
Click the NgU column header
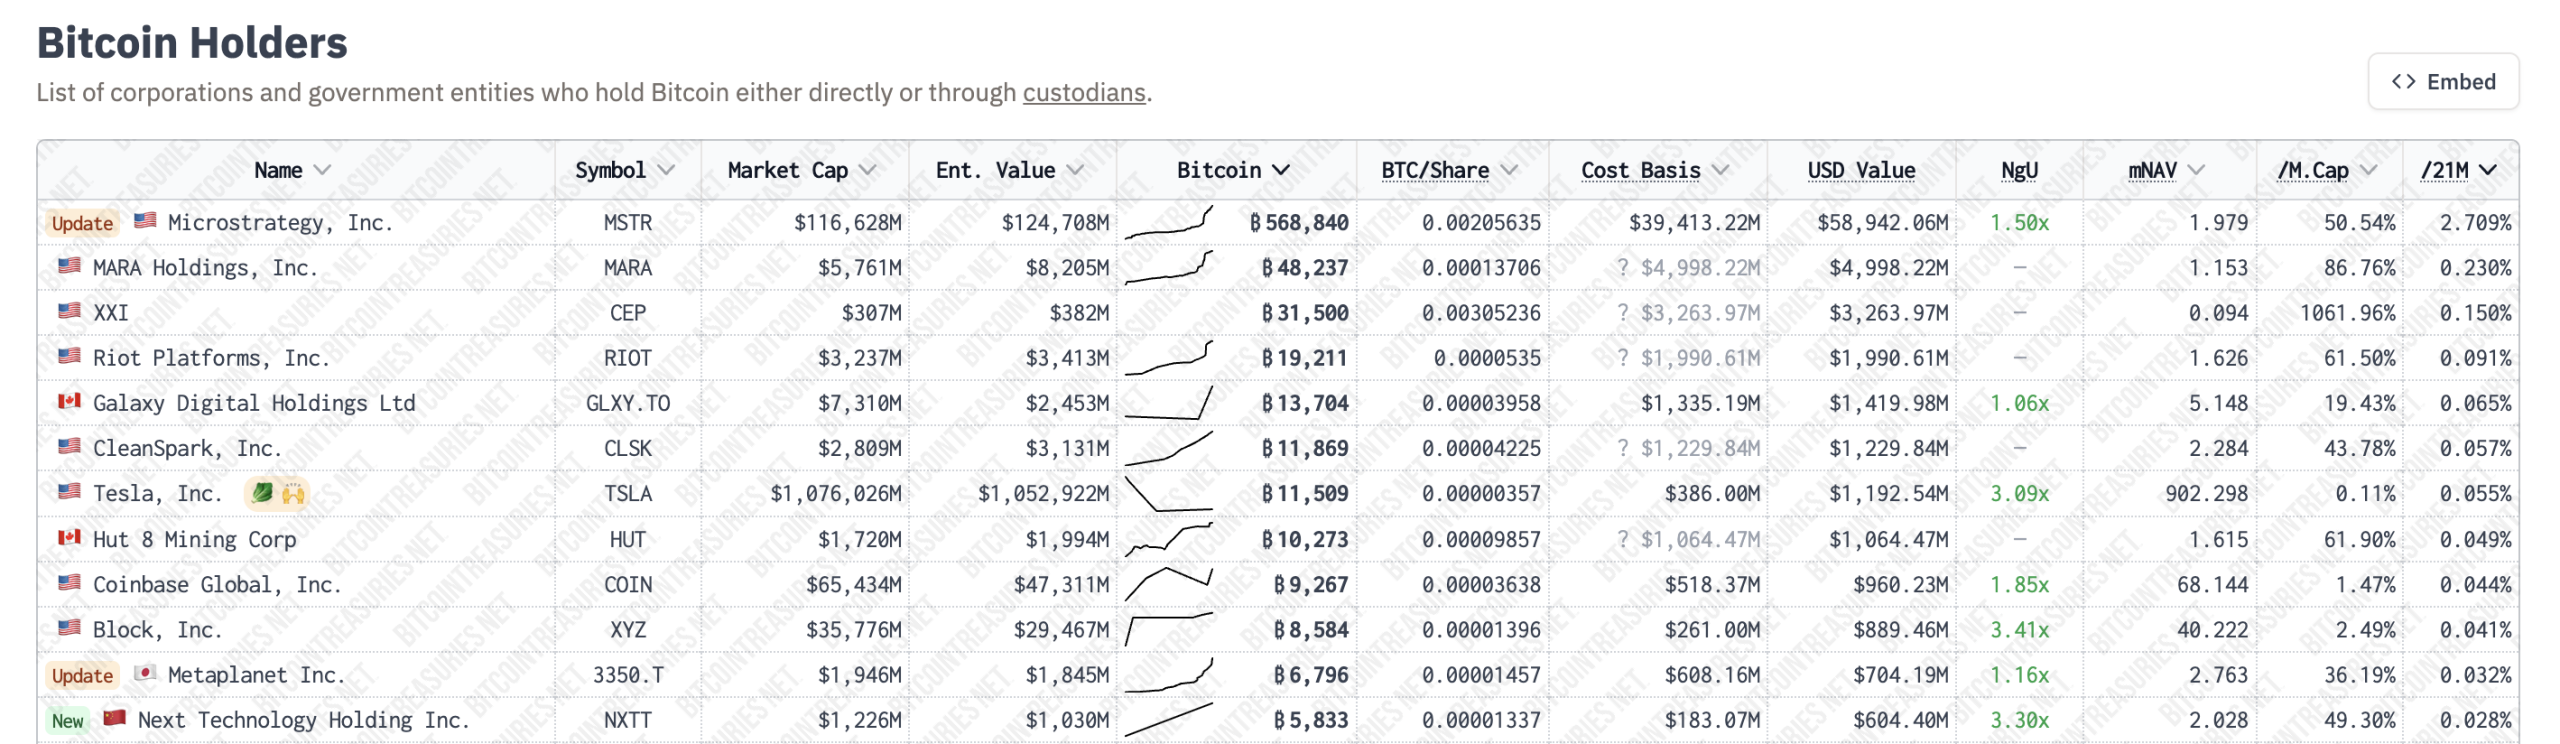coord(2019,171)
